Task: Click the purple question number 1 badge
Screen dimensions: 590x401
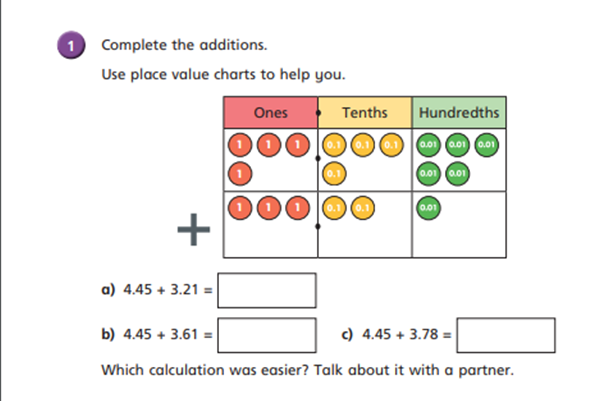Action: (x=71, y=45)
